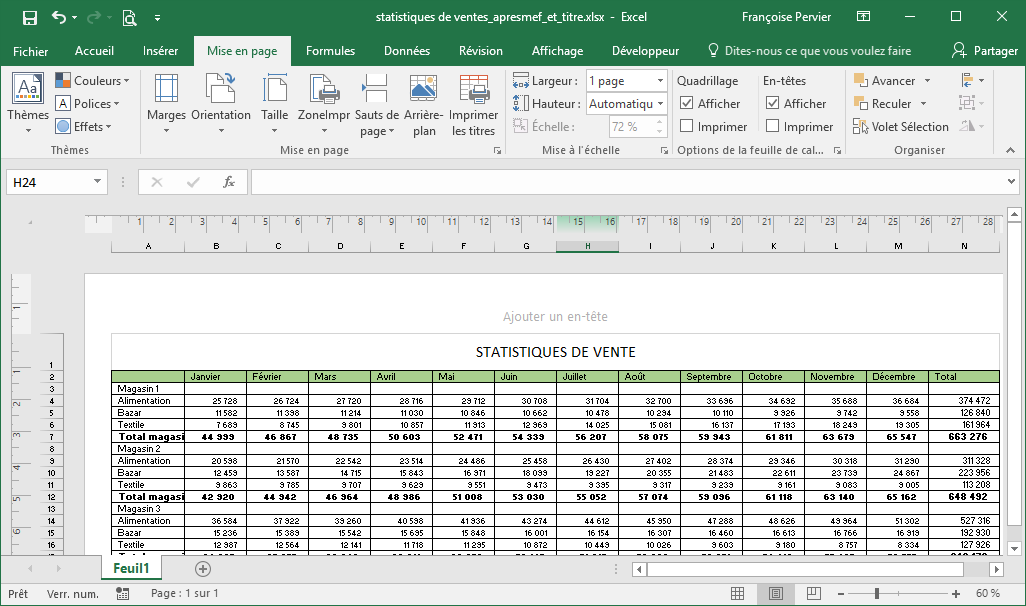Toggle Quadrillage Afficher checkbox
Viewport: 1026px width, 606px height.
(x=687, y=103)
